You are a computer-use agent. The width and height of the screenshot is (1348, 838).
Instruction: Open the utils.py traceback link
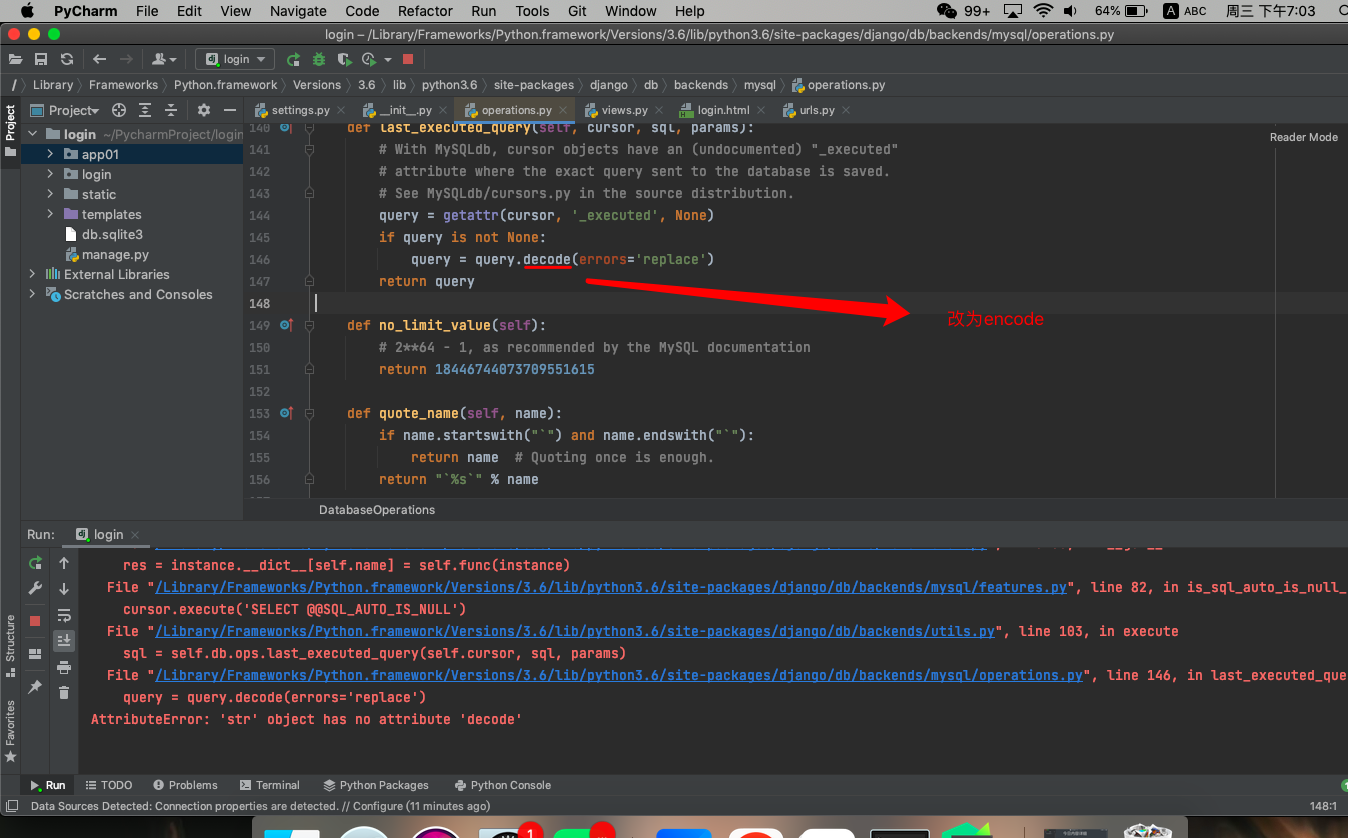point(575,631)
